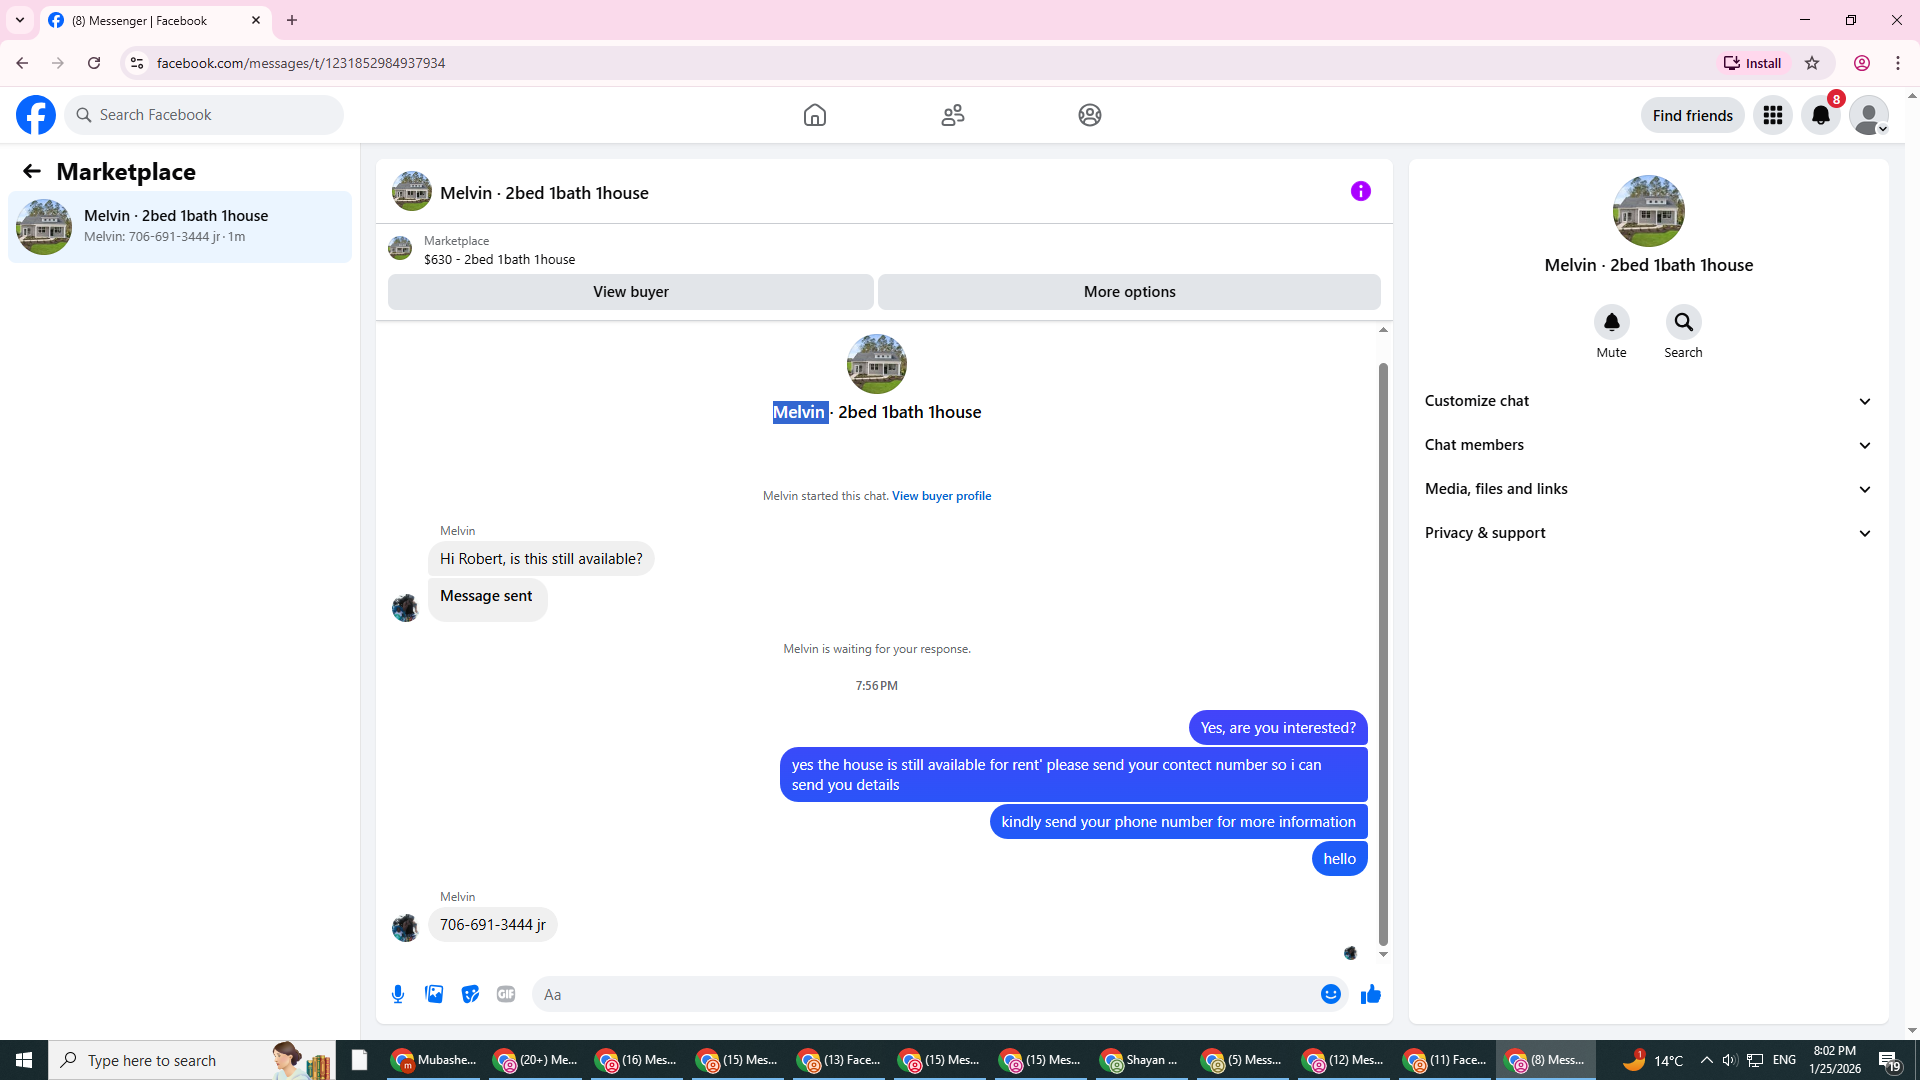Open the notifications bell
Screen dimensions: 1920x1080
point(1821,115)
